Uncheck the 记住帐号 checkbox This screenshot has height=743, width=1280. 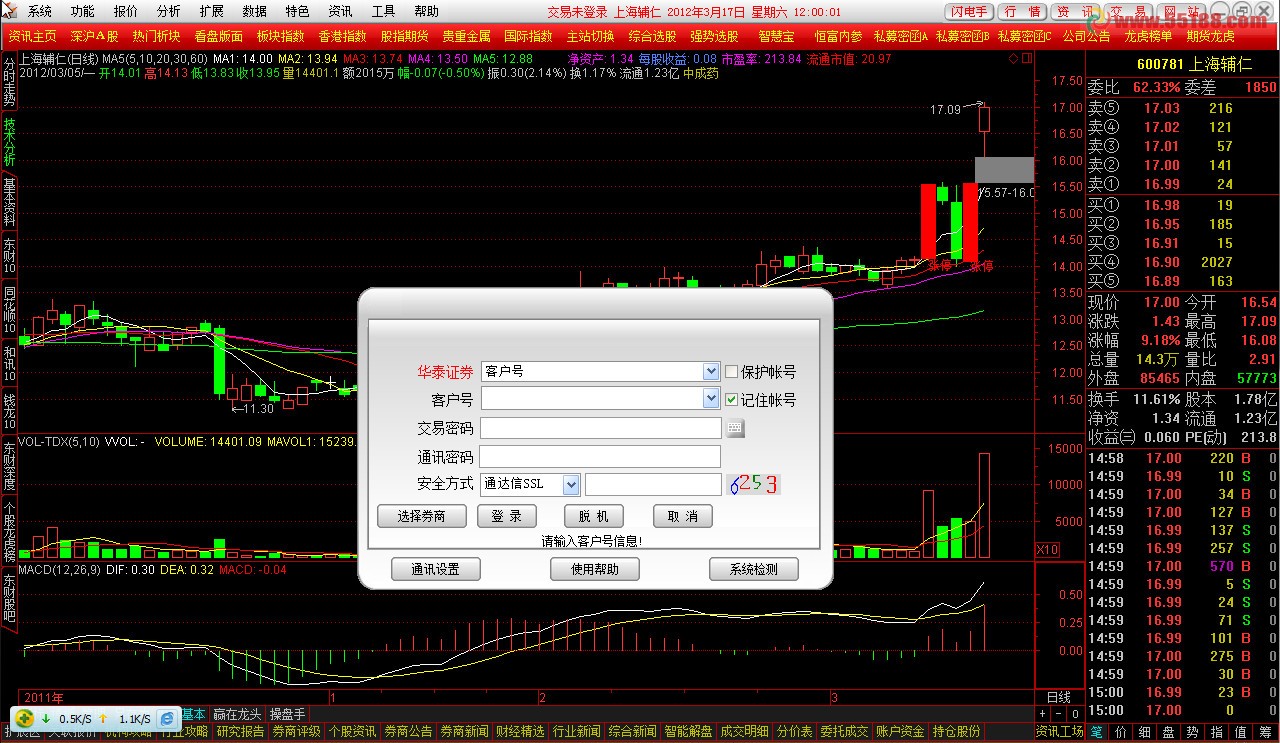[732, 399]
